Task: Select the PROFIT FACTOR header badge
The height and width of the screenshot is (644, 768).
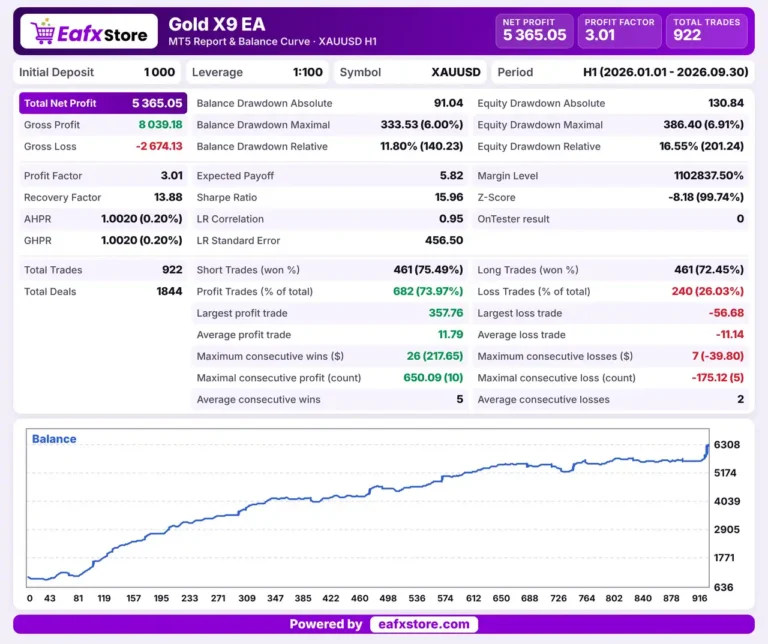Action: (620, 31)
